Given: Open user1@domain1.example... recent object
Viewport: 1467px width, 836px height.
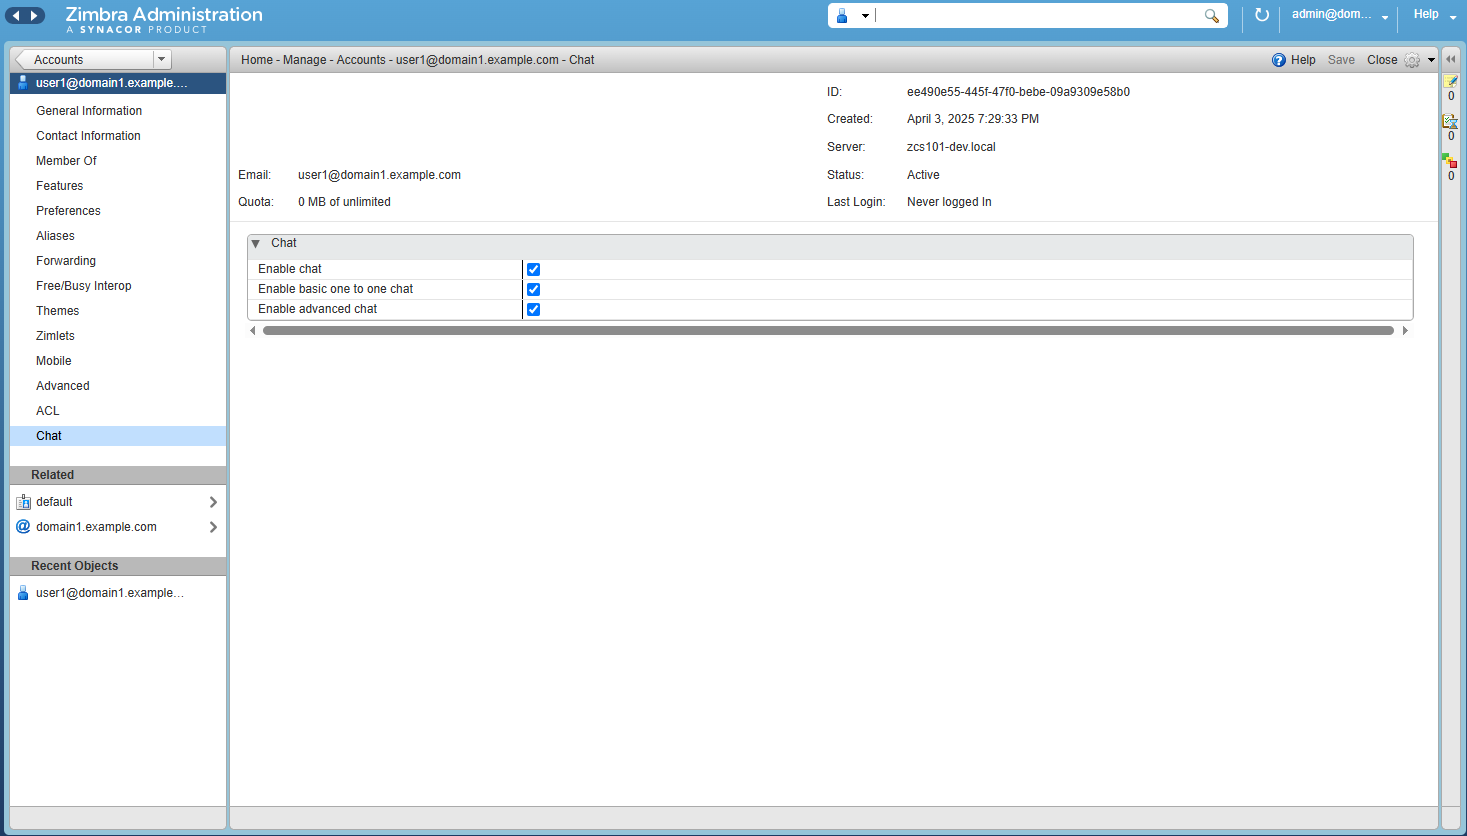Looking at the screenshot, I should (110, 593).
